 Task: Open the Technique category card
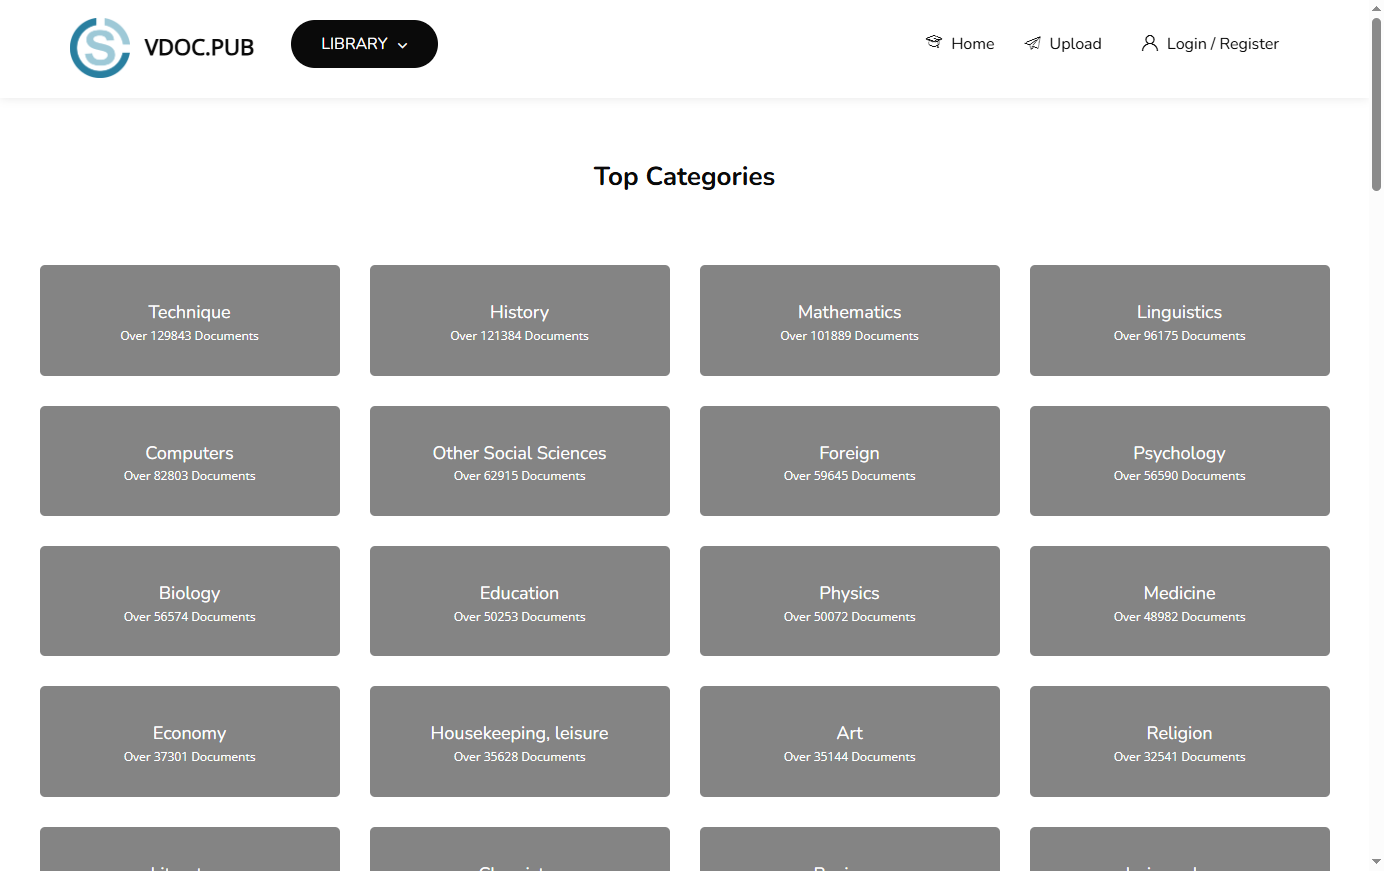190,320
